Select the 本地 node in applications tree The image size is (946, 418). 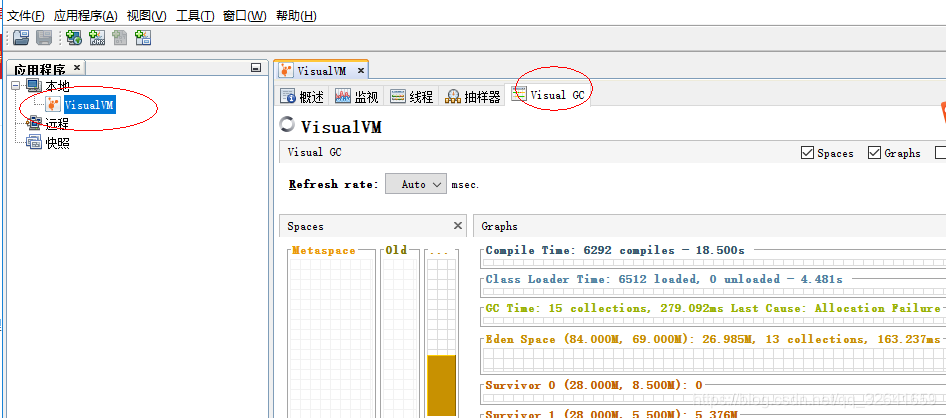(x=57, y=86)
